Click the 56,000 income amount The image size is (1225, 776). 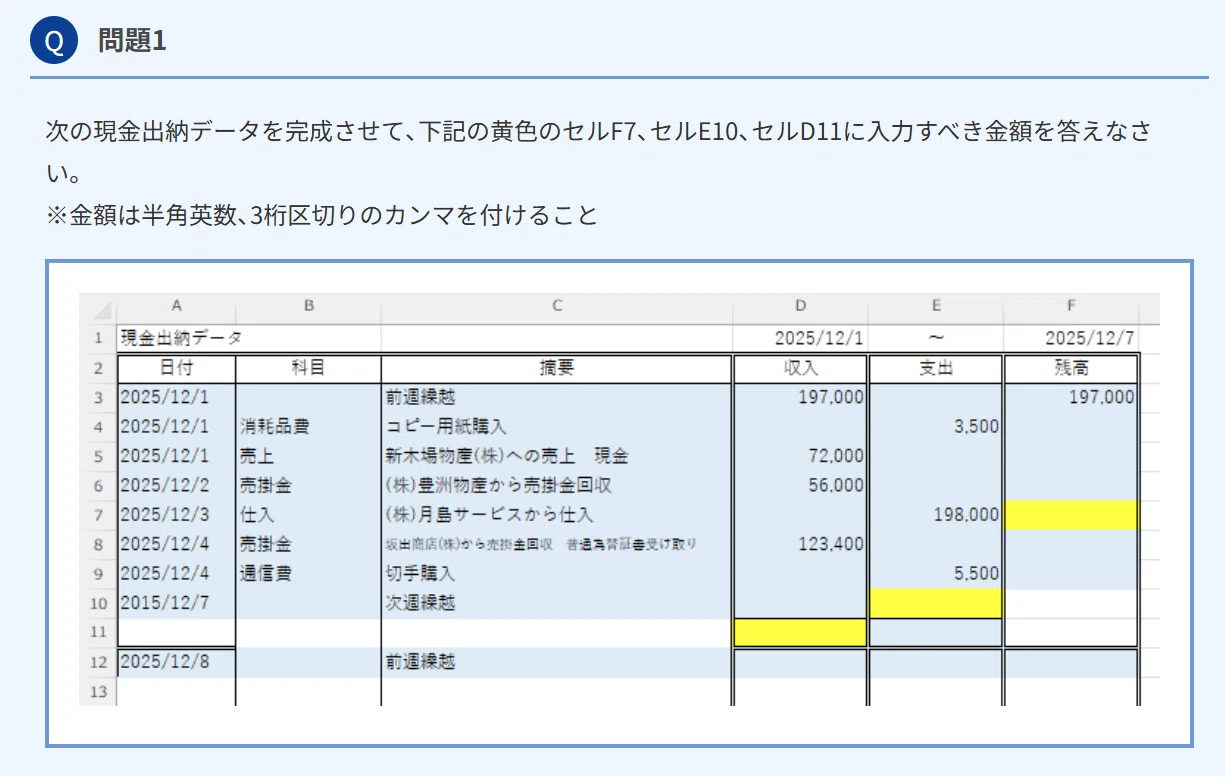pyautogui.click(x=836, y=486)
